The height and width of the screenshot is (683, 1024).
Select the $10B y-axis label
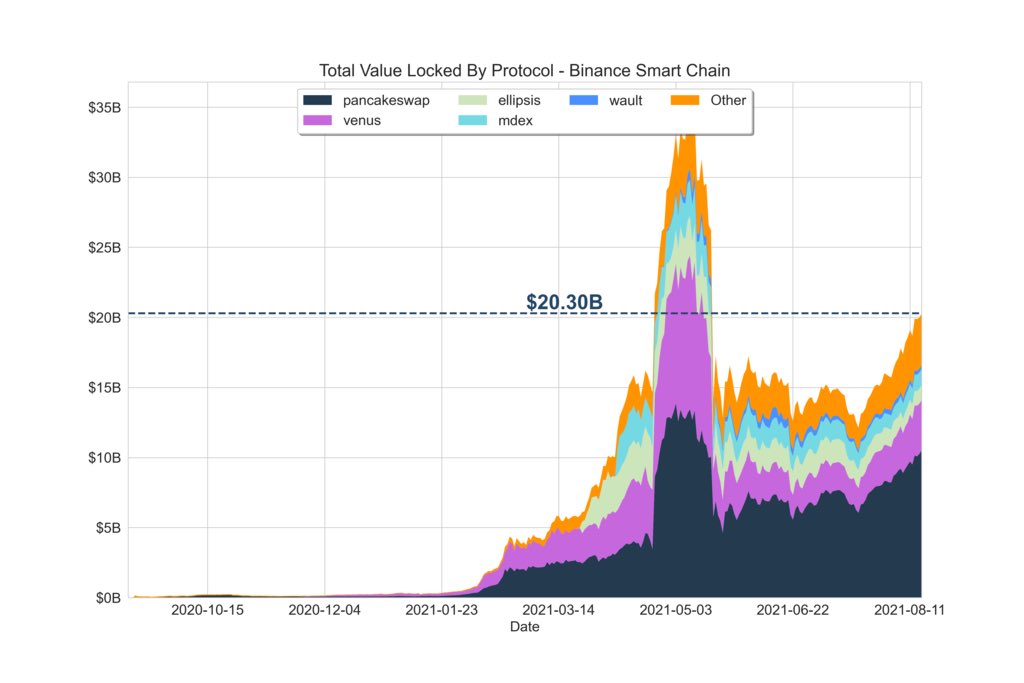(104, 458)
